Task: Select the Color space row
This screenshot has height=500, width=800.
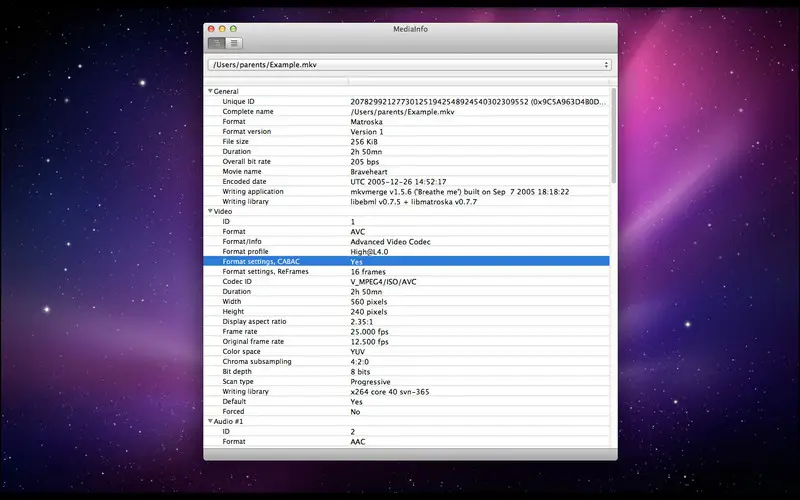Action: pos(406,352)
